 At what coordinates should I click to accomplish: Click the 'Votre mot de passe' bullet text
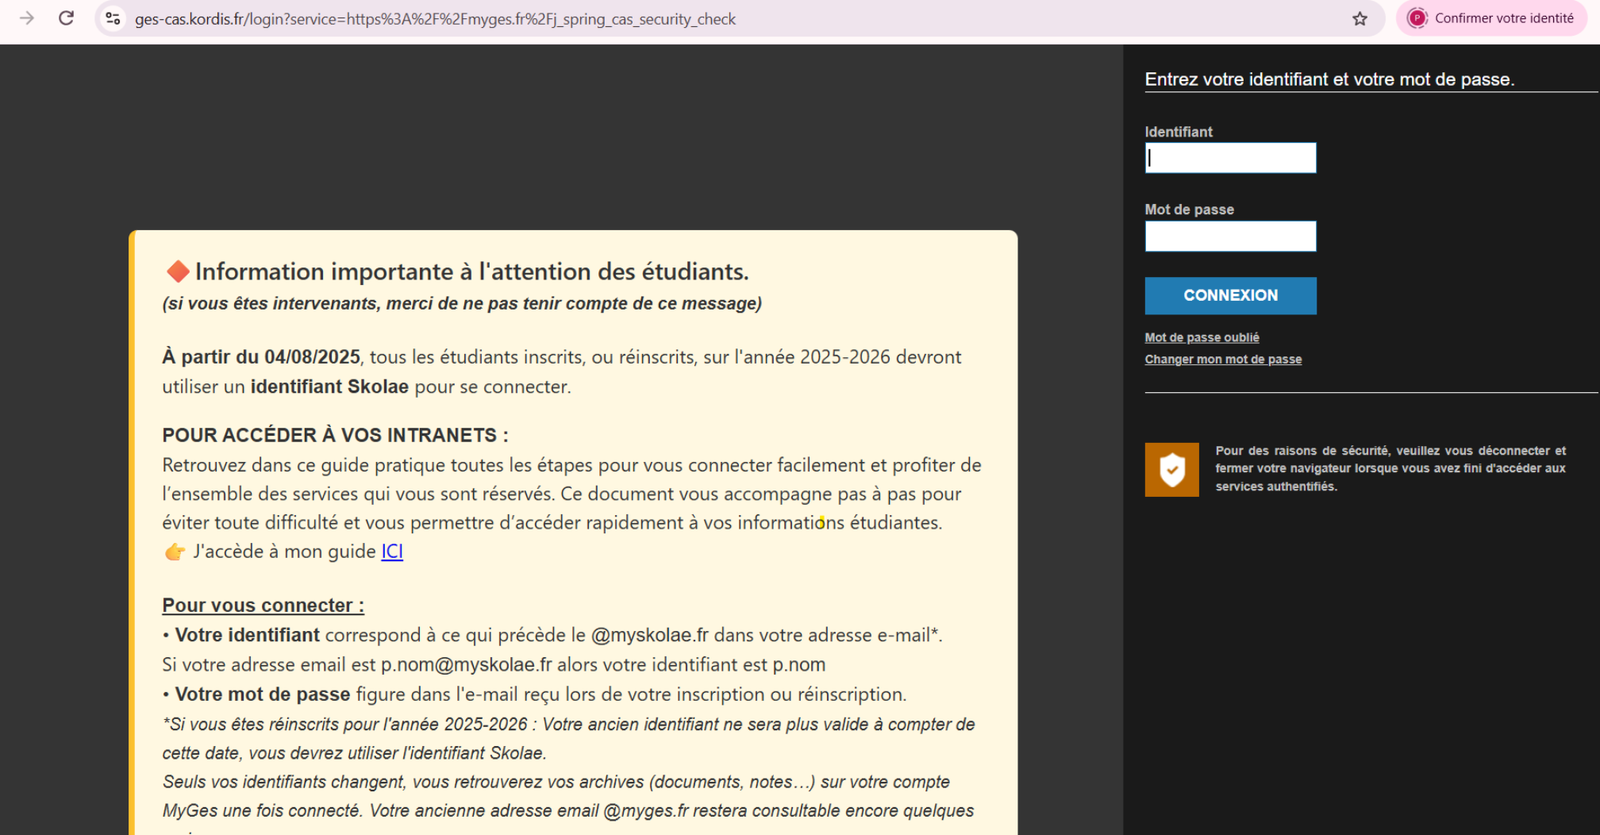pyautogui.click(x=262, y=694)
